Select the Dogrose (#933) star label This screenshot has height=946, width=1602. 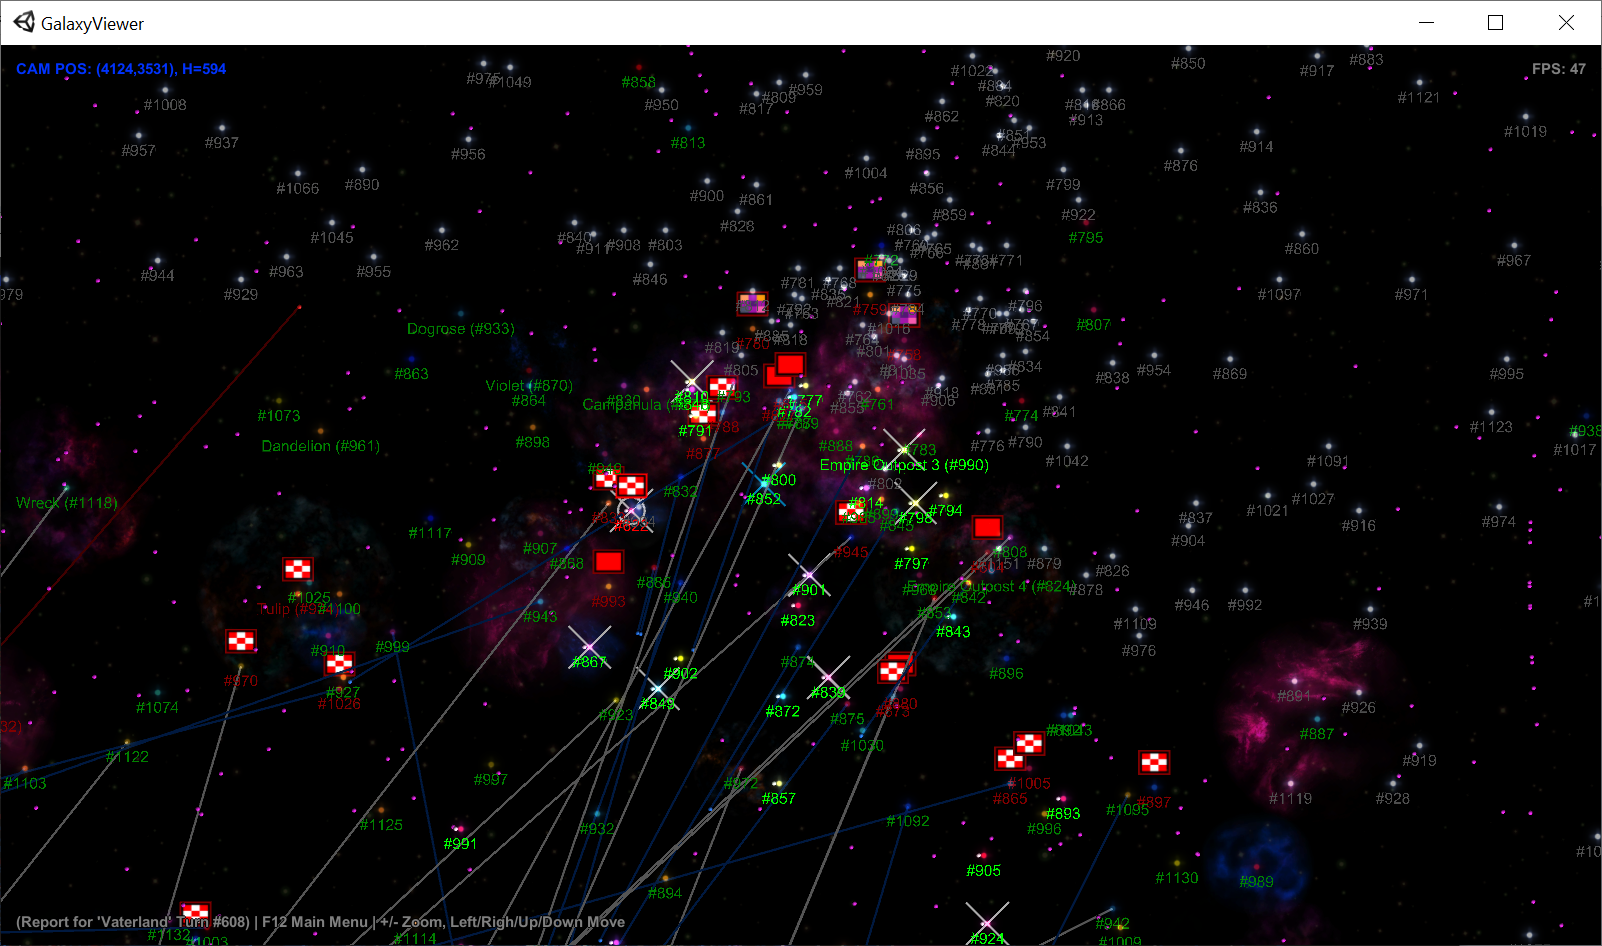tap(461, 328)
